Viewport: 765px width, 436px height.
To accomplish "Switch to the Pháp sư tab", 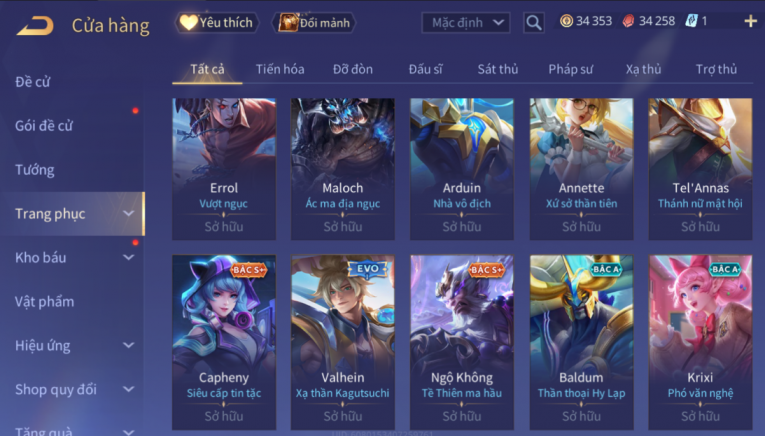I will tap(570, 69).
